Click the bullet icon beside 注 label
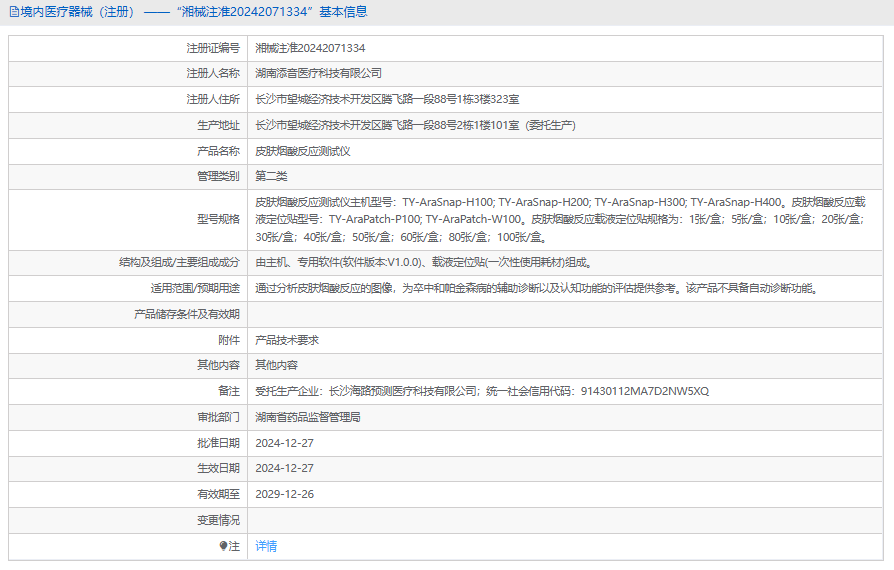 [224, 546]
